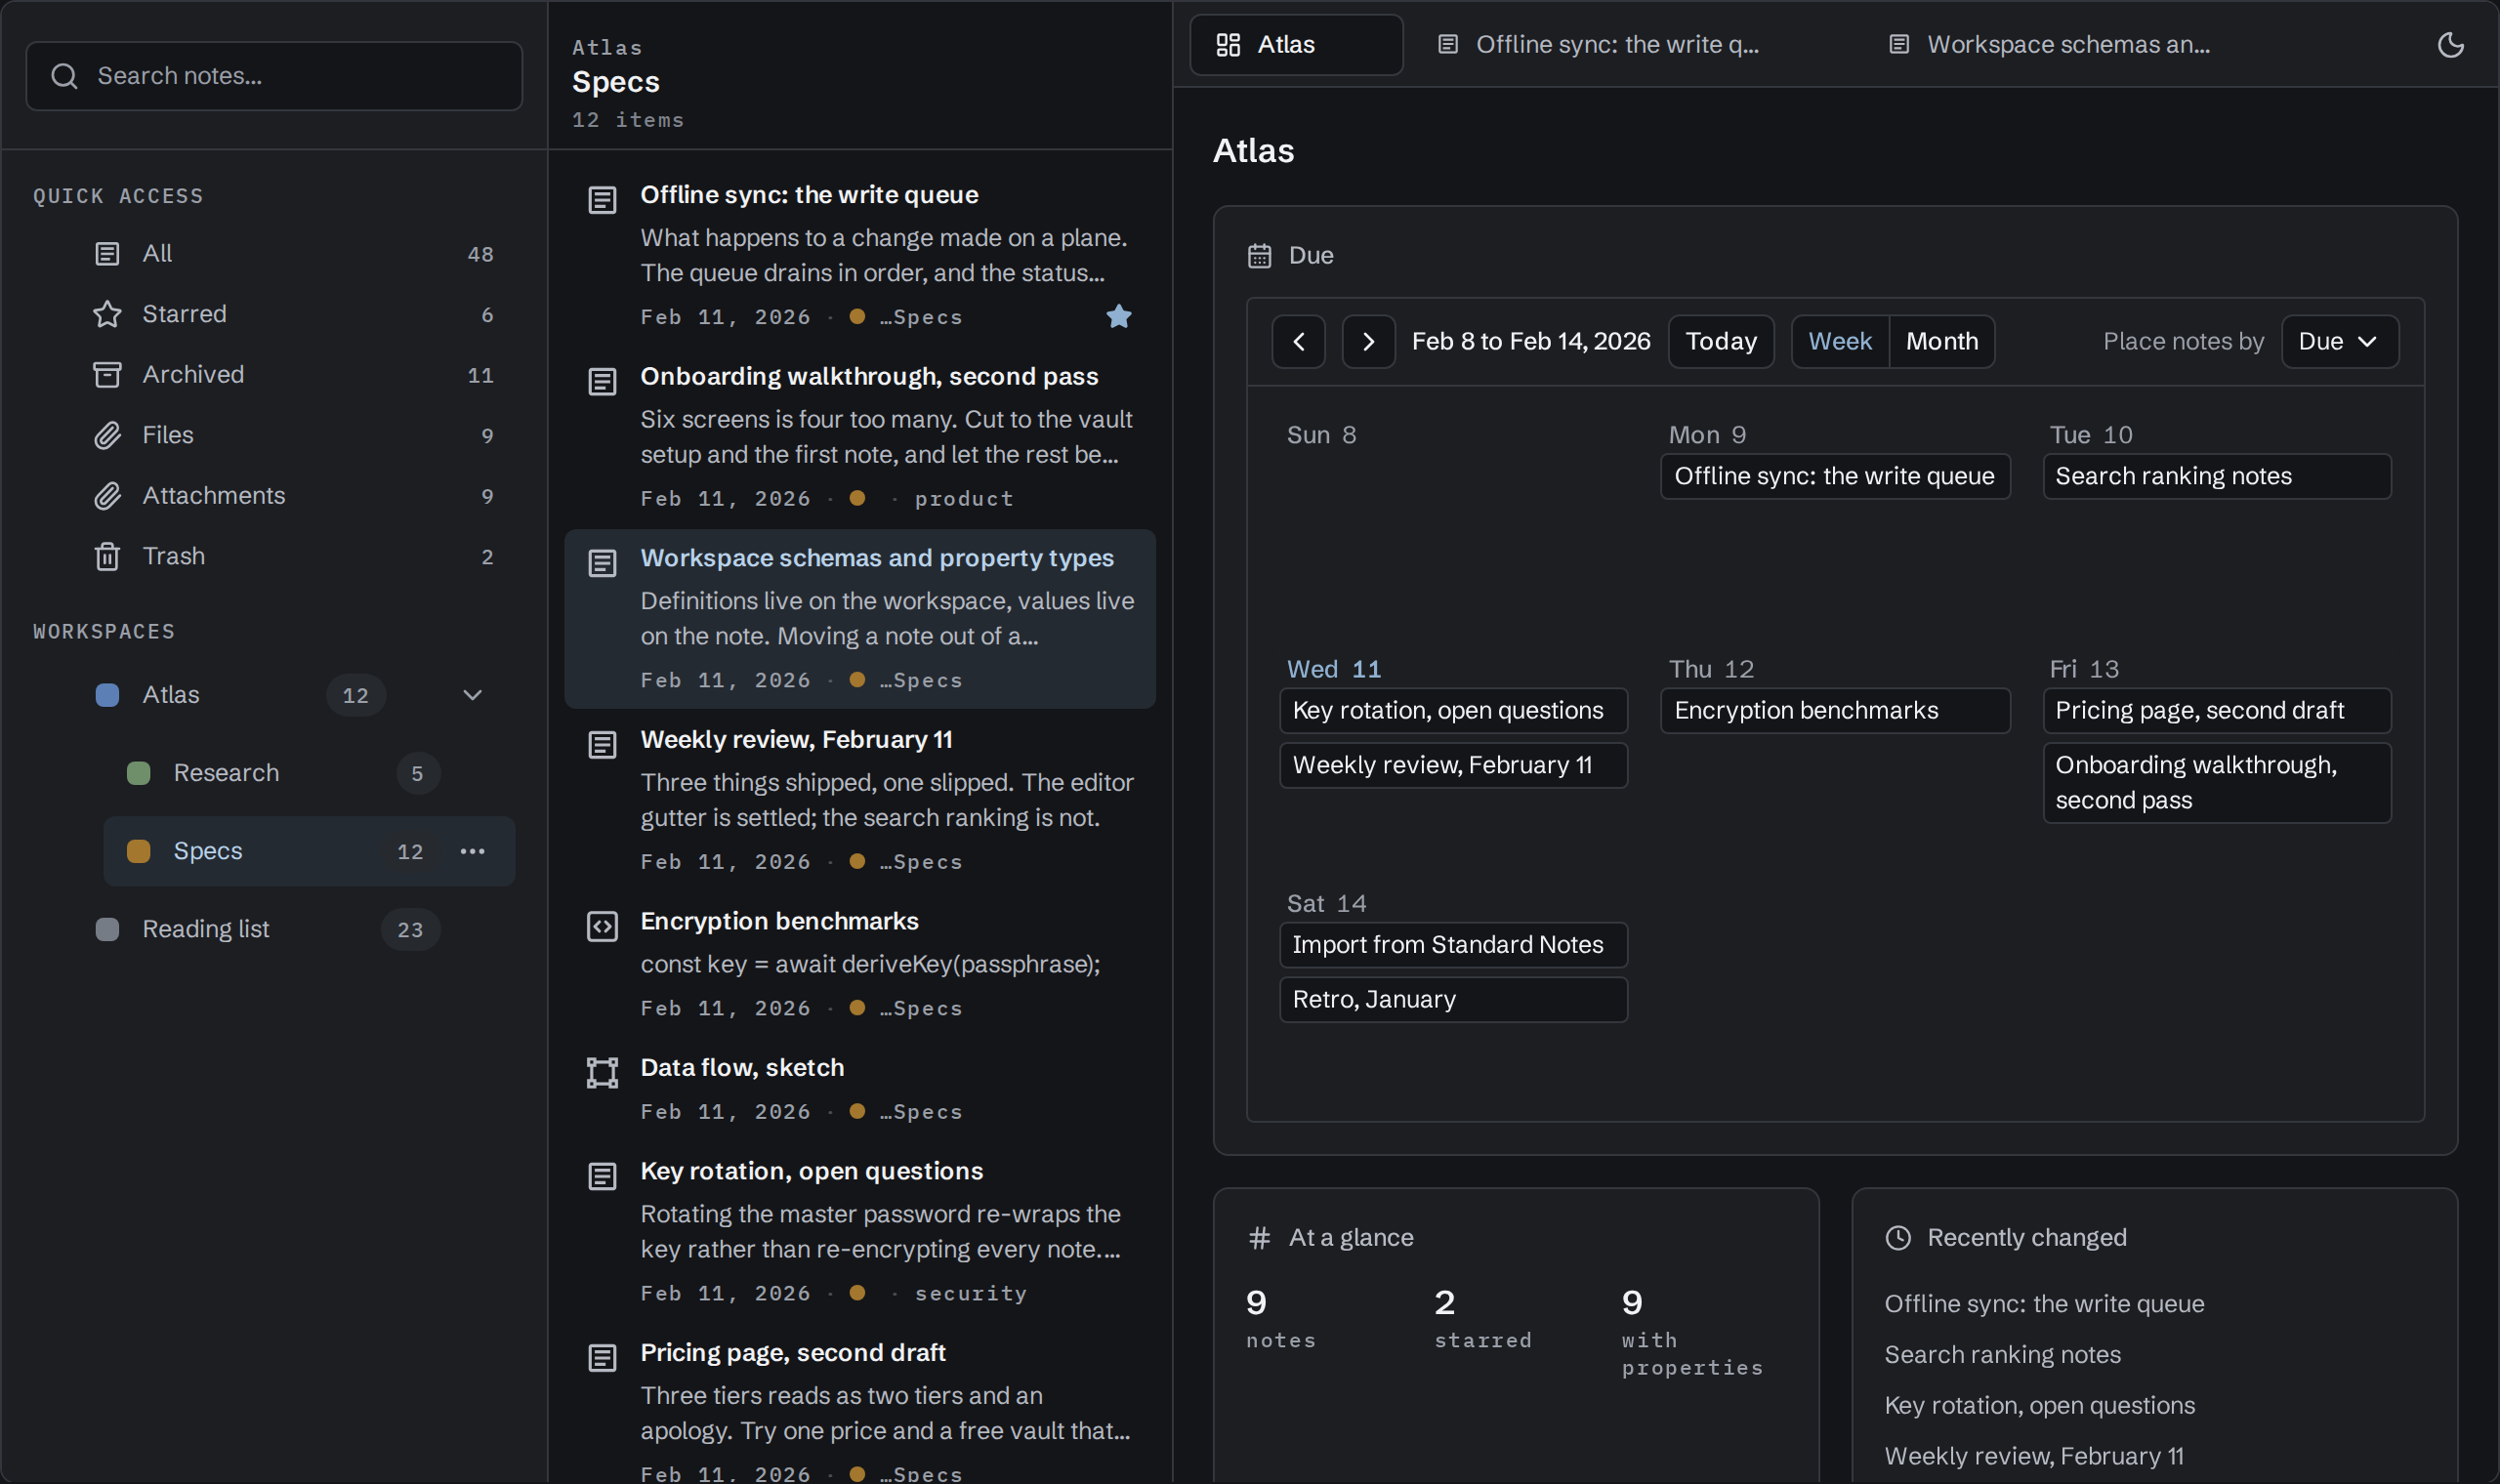Open the Specs workspace options menu
The height and width of the screenshot is (1484, 2500).
[472, 851]
